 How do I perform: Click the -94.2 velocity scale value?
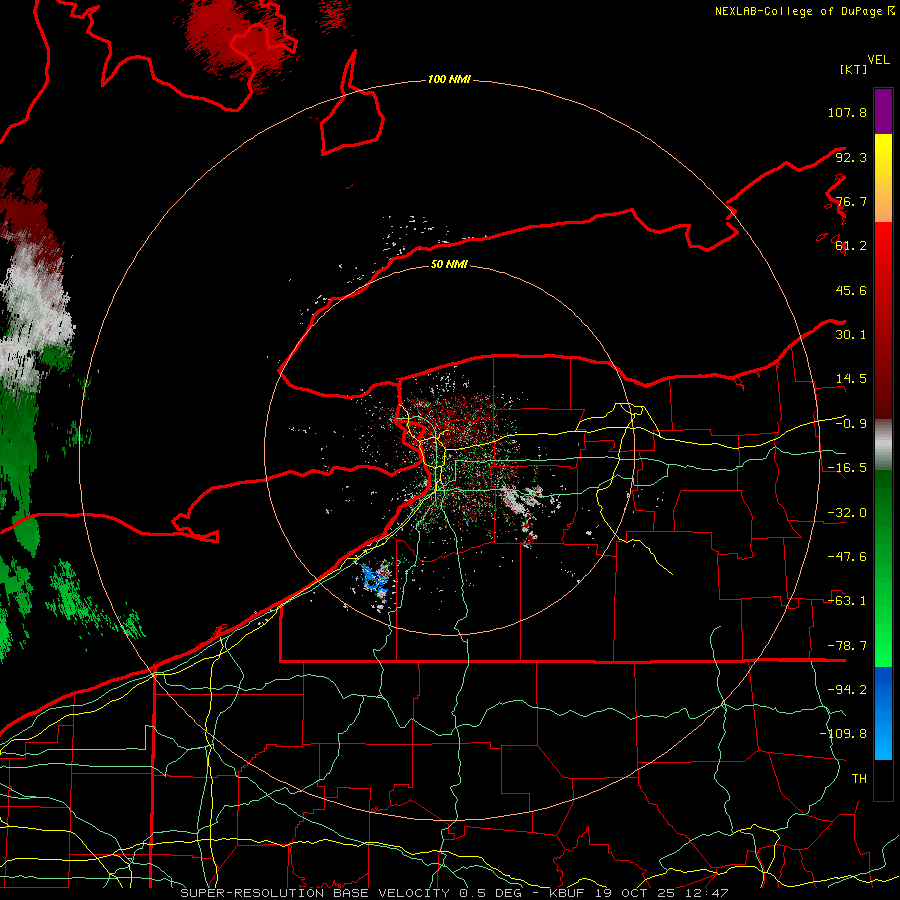pos(847,690)
